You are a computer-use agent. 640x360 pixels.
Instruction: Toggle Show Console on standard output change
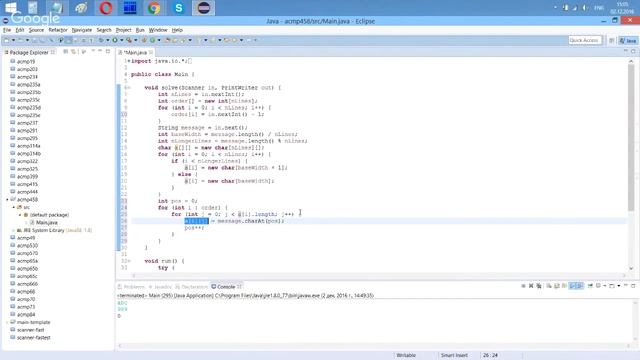tap(572, 286)
